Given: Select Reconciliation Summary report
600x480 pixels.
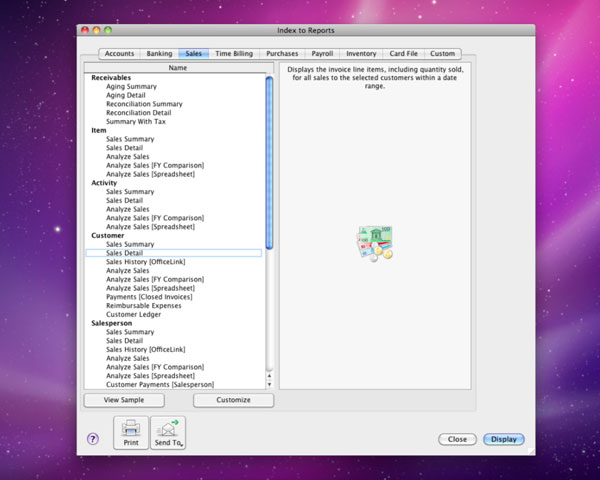Looking at the screenshot, I should (x=144, y=104).
